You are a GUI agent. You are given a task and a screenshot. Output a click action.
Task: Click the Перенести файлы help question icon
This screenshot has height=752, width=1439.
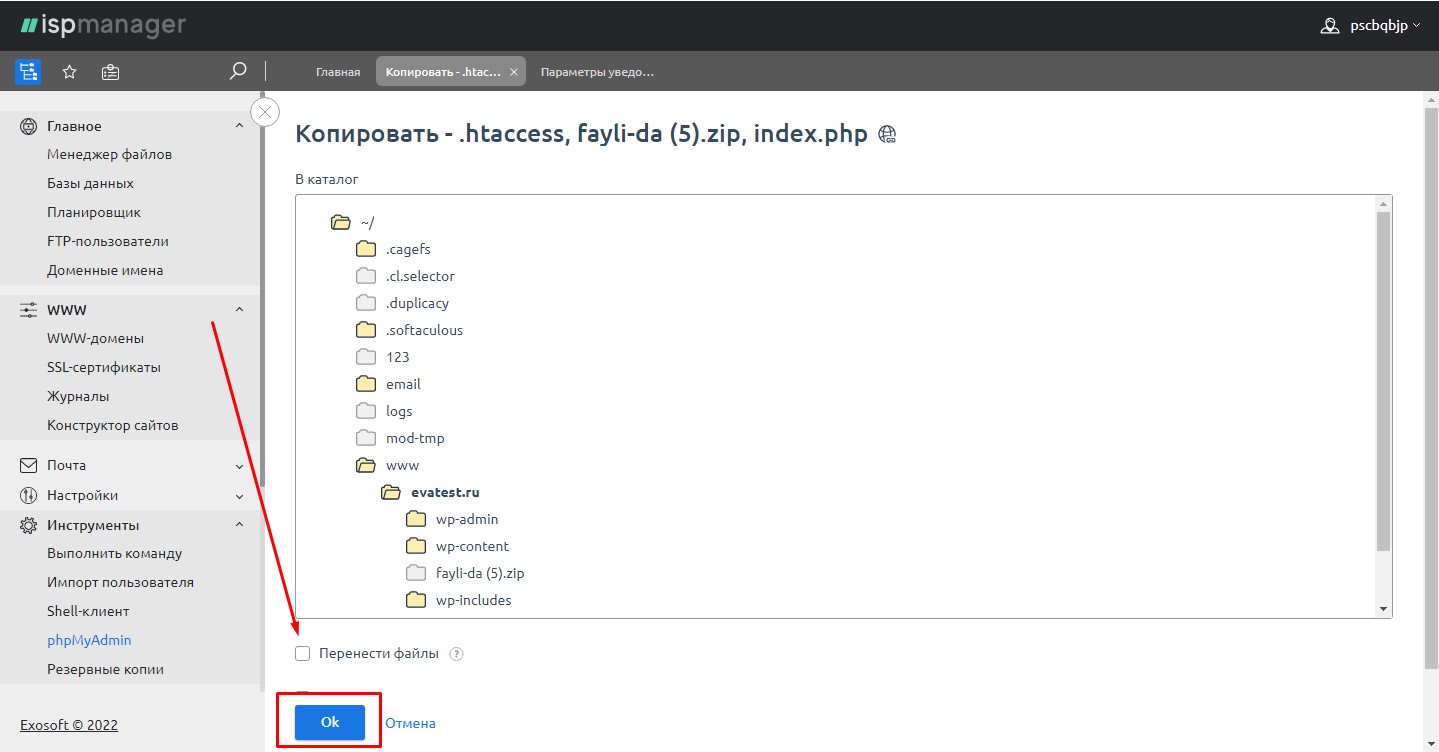tap(457, 654)
